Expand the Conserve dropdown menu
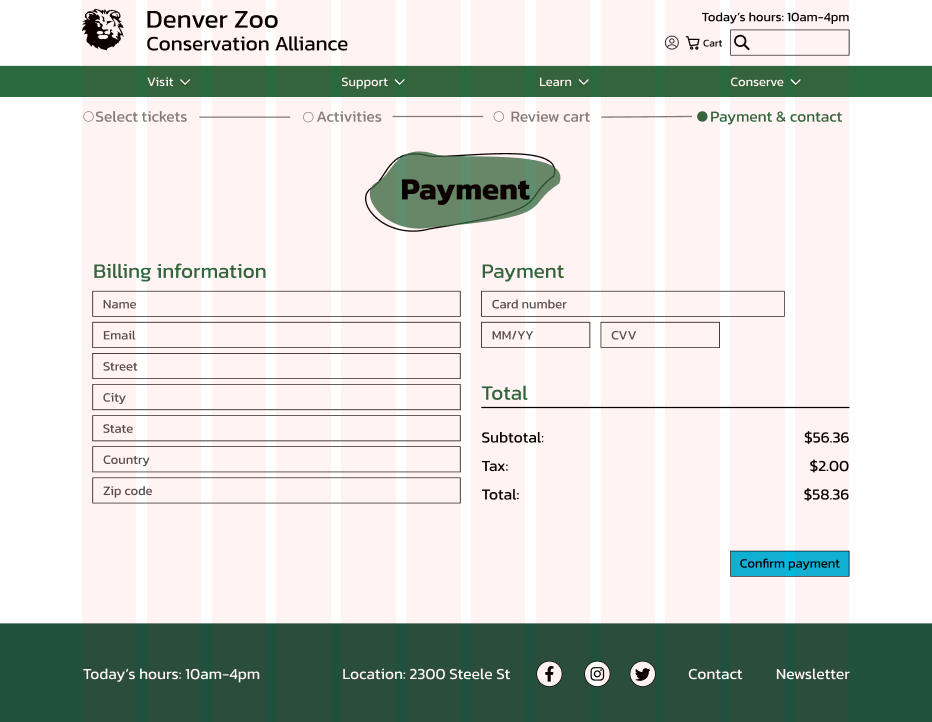The height and width of the screenshot is (722, 932). [x=765, y=82]
